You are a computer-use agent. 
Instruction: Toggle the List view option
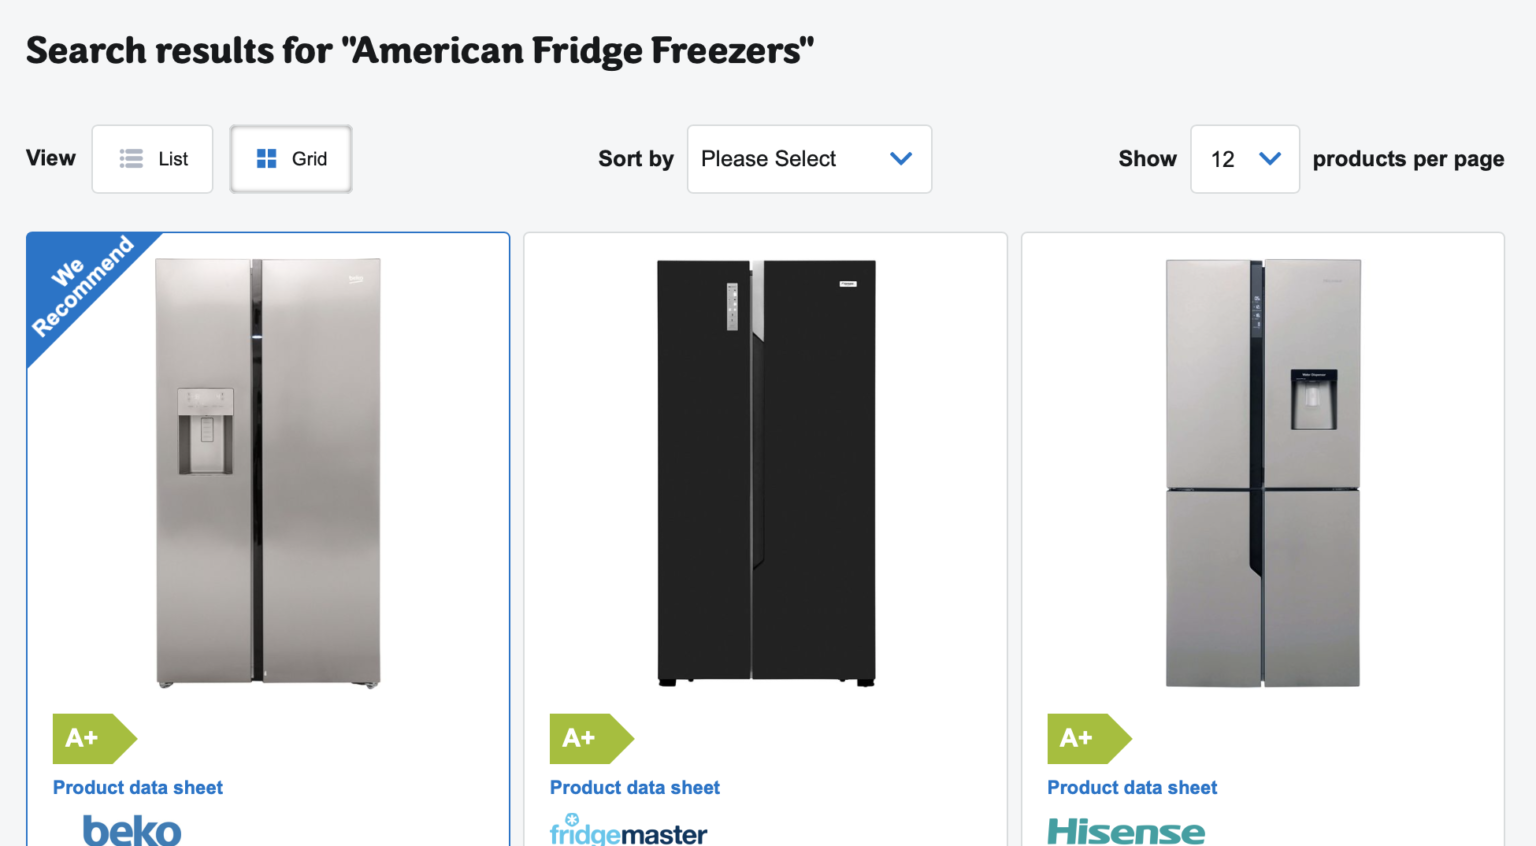tap(152, 158)
